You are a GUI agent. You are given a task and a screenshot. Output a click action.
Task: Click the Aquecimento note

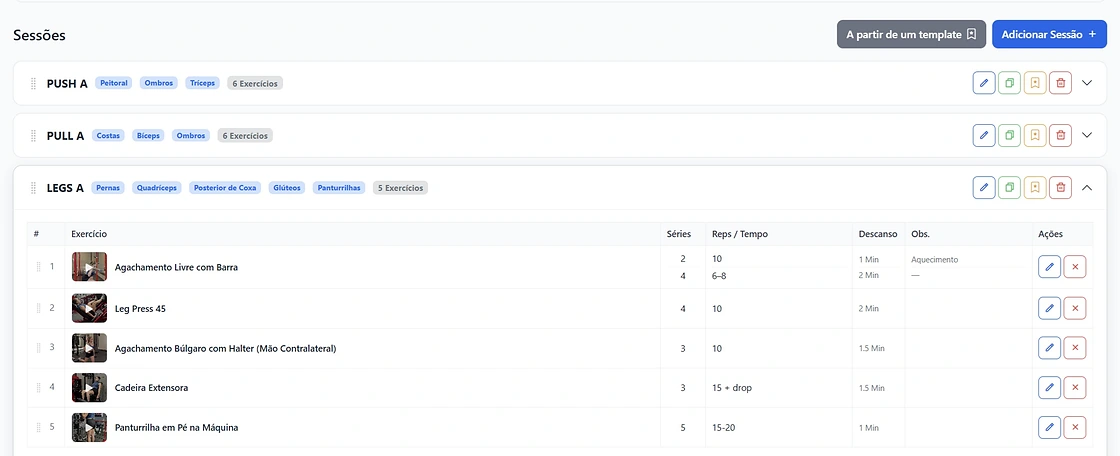(934, 259)
